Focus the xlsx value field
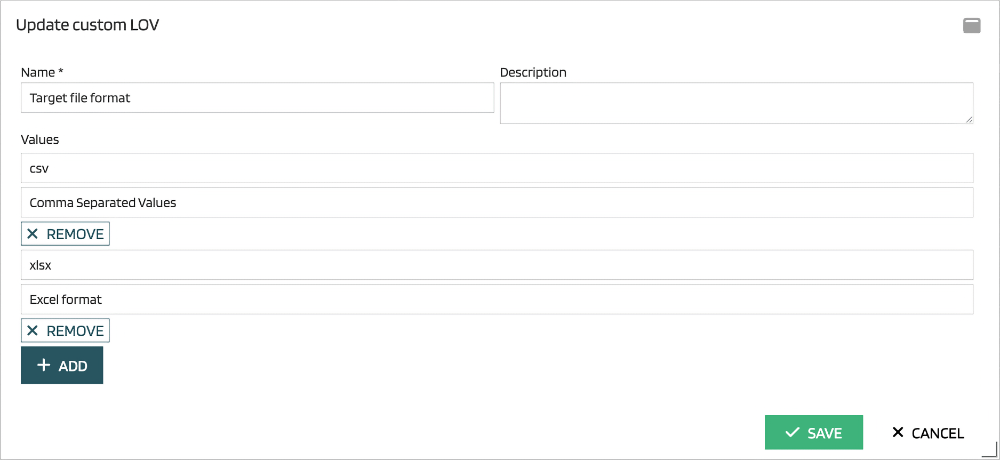1000x460 pixels. (497, 265)
